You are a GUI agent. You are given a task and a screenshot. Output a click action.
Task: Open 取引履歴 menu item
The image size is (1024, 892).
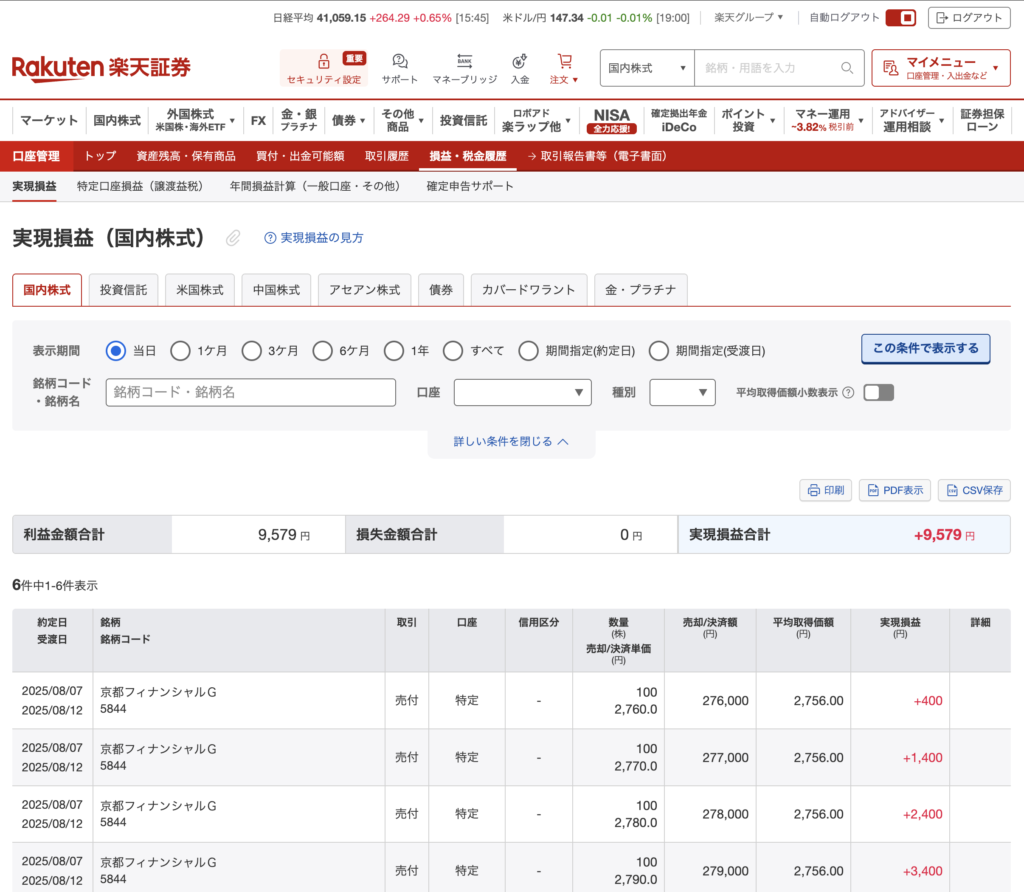(x=387, y=156)
